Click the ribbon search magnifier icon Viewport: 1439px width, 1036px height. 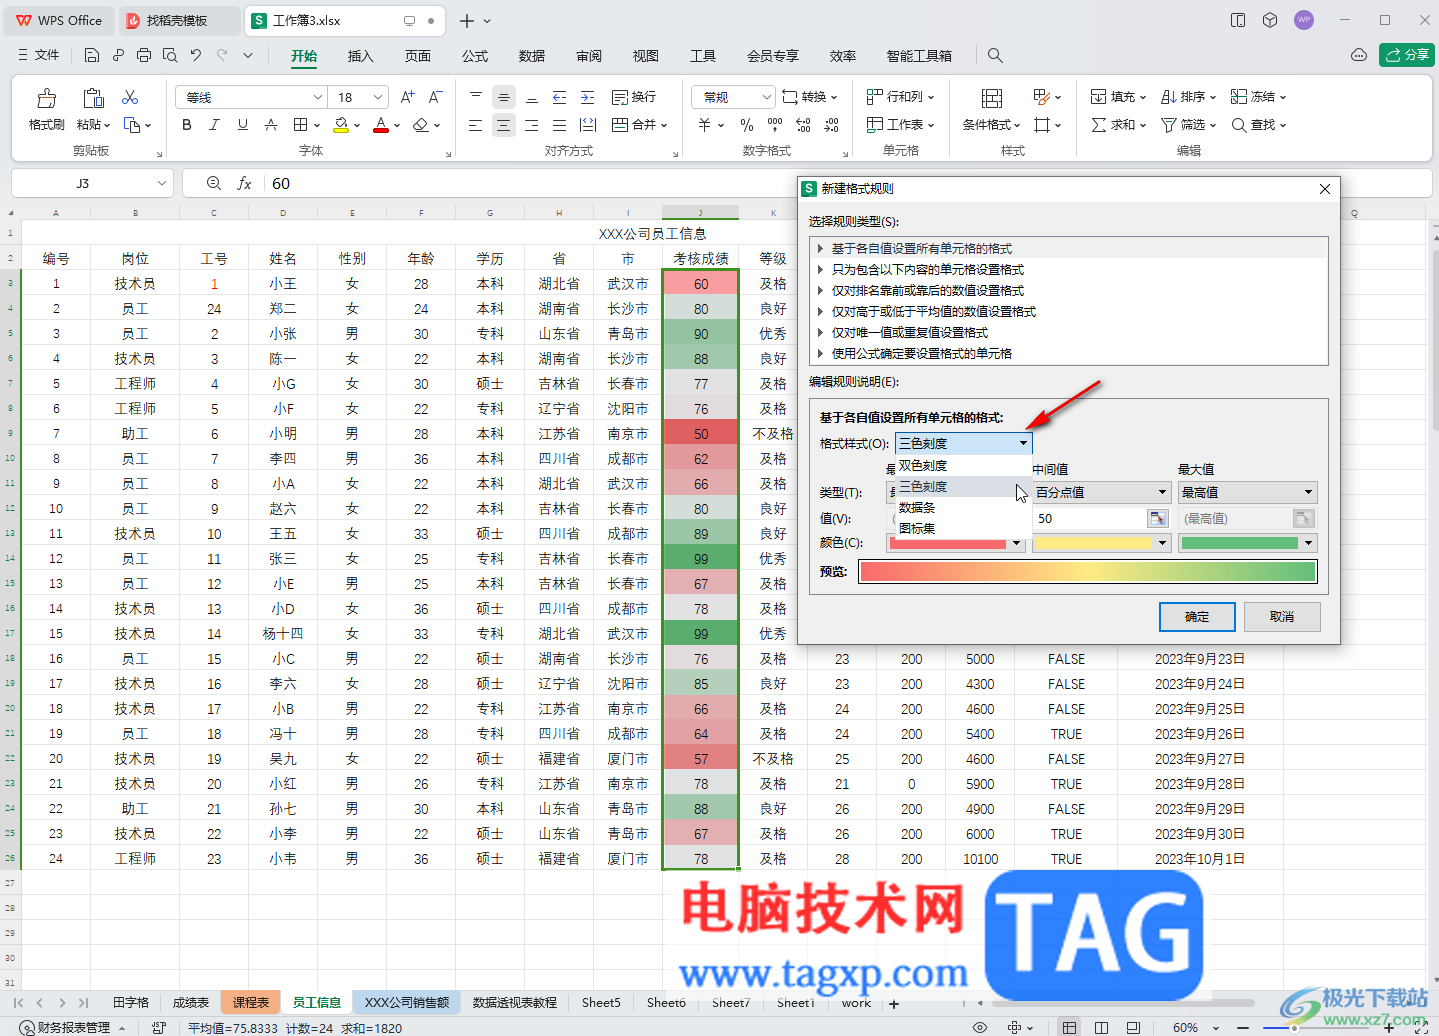point(995,55)
